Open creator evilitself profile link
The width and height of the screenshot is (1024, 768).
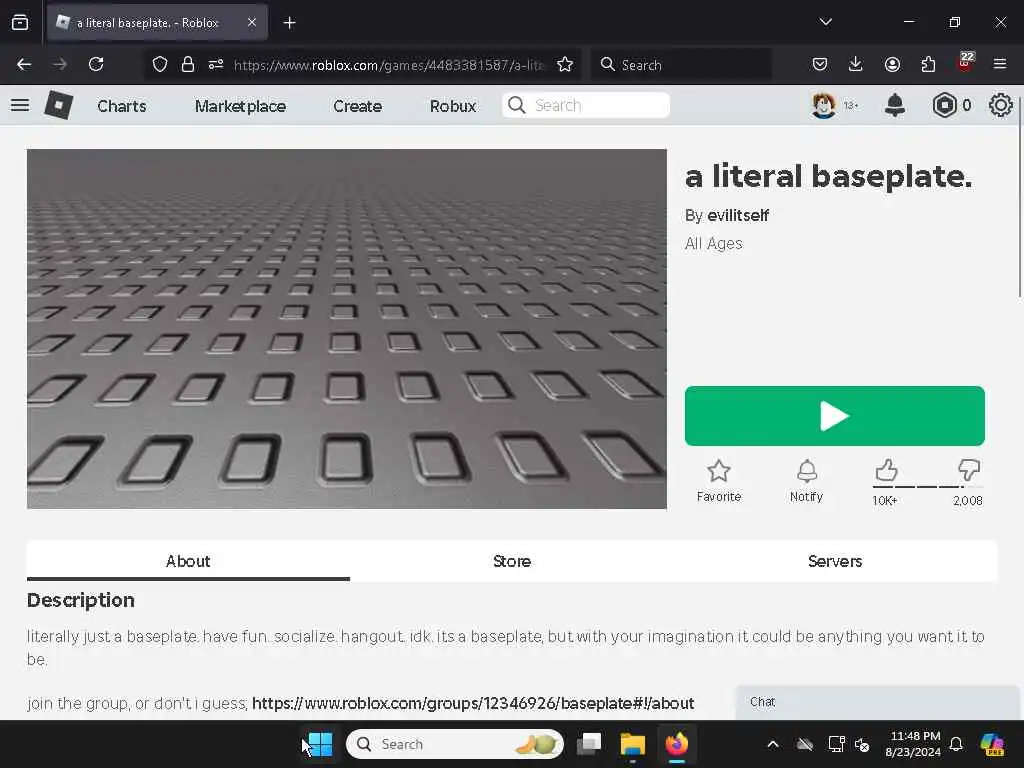click(x=738, y=216)
